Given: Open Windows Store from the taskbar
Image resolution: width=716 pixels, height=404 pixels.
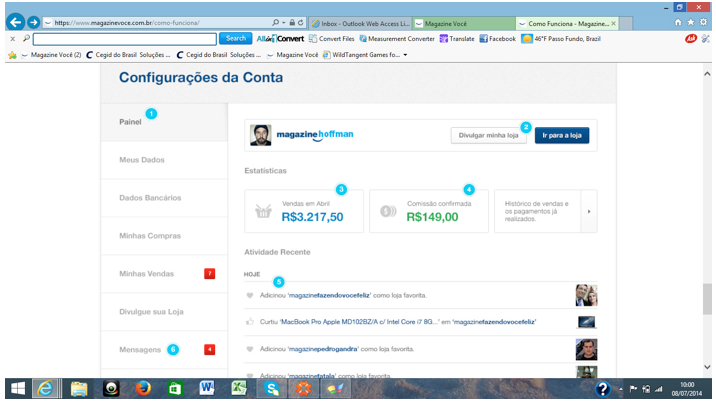Looking at the screenshot, I should (175, 388).
